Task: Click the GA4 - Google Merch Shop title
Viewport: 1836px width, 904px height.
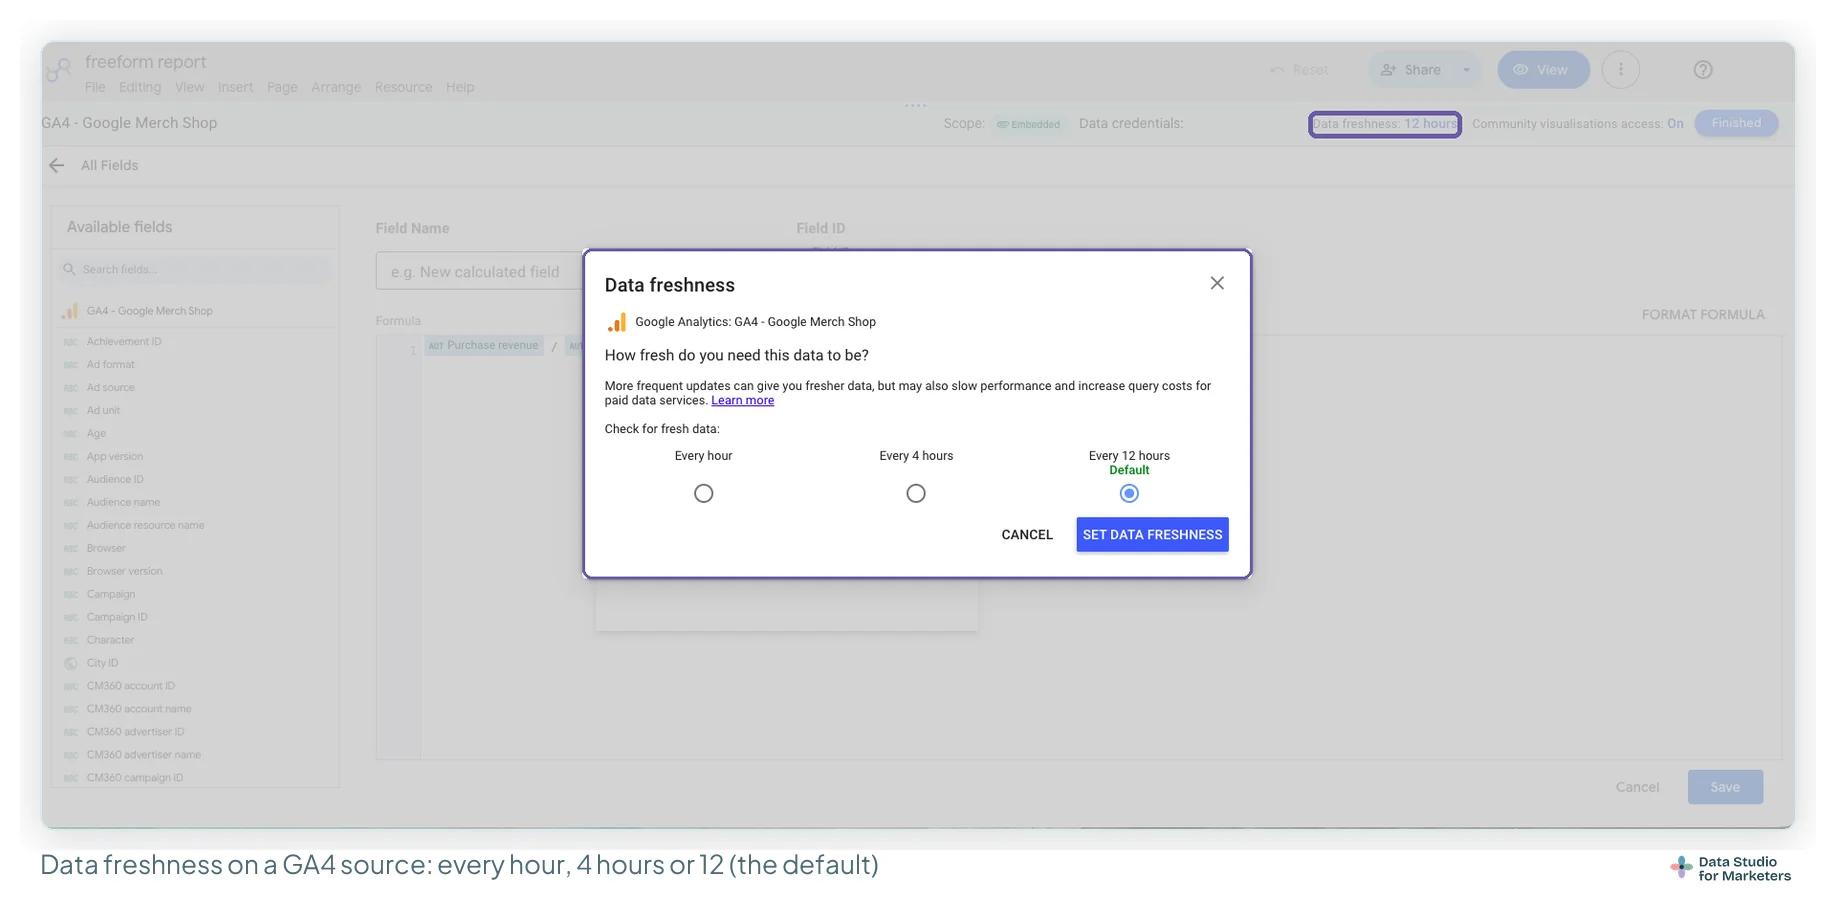Action: click(129, 123)
